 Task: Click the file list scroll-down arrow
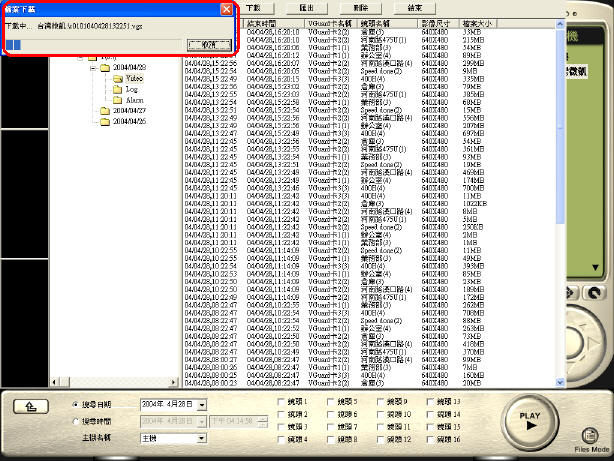point(560,382)
